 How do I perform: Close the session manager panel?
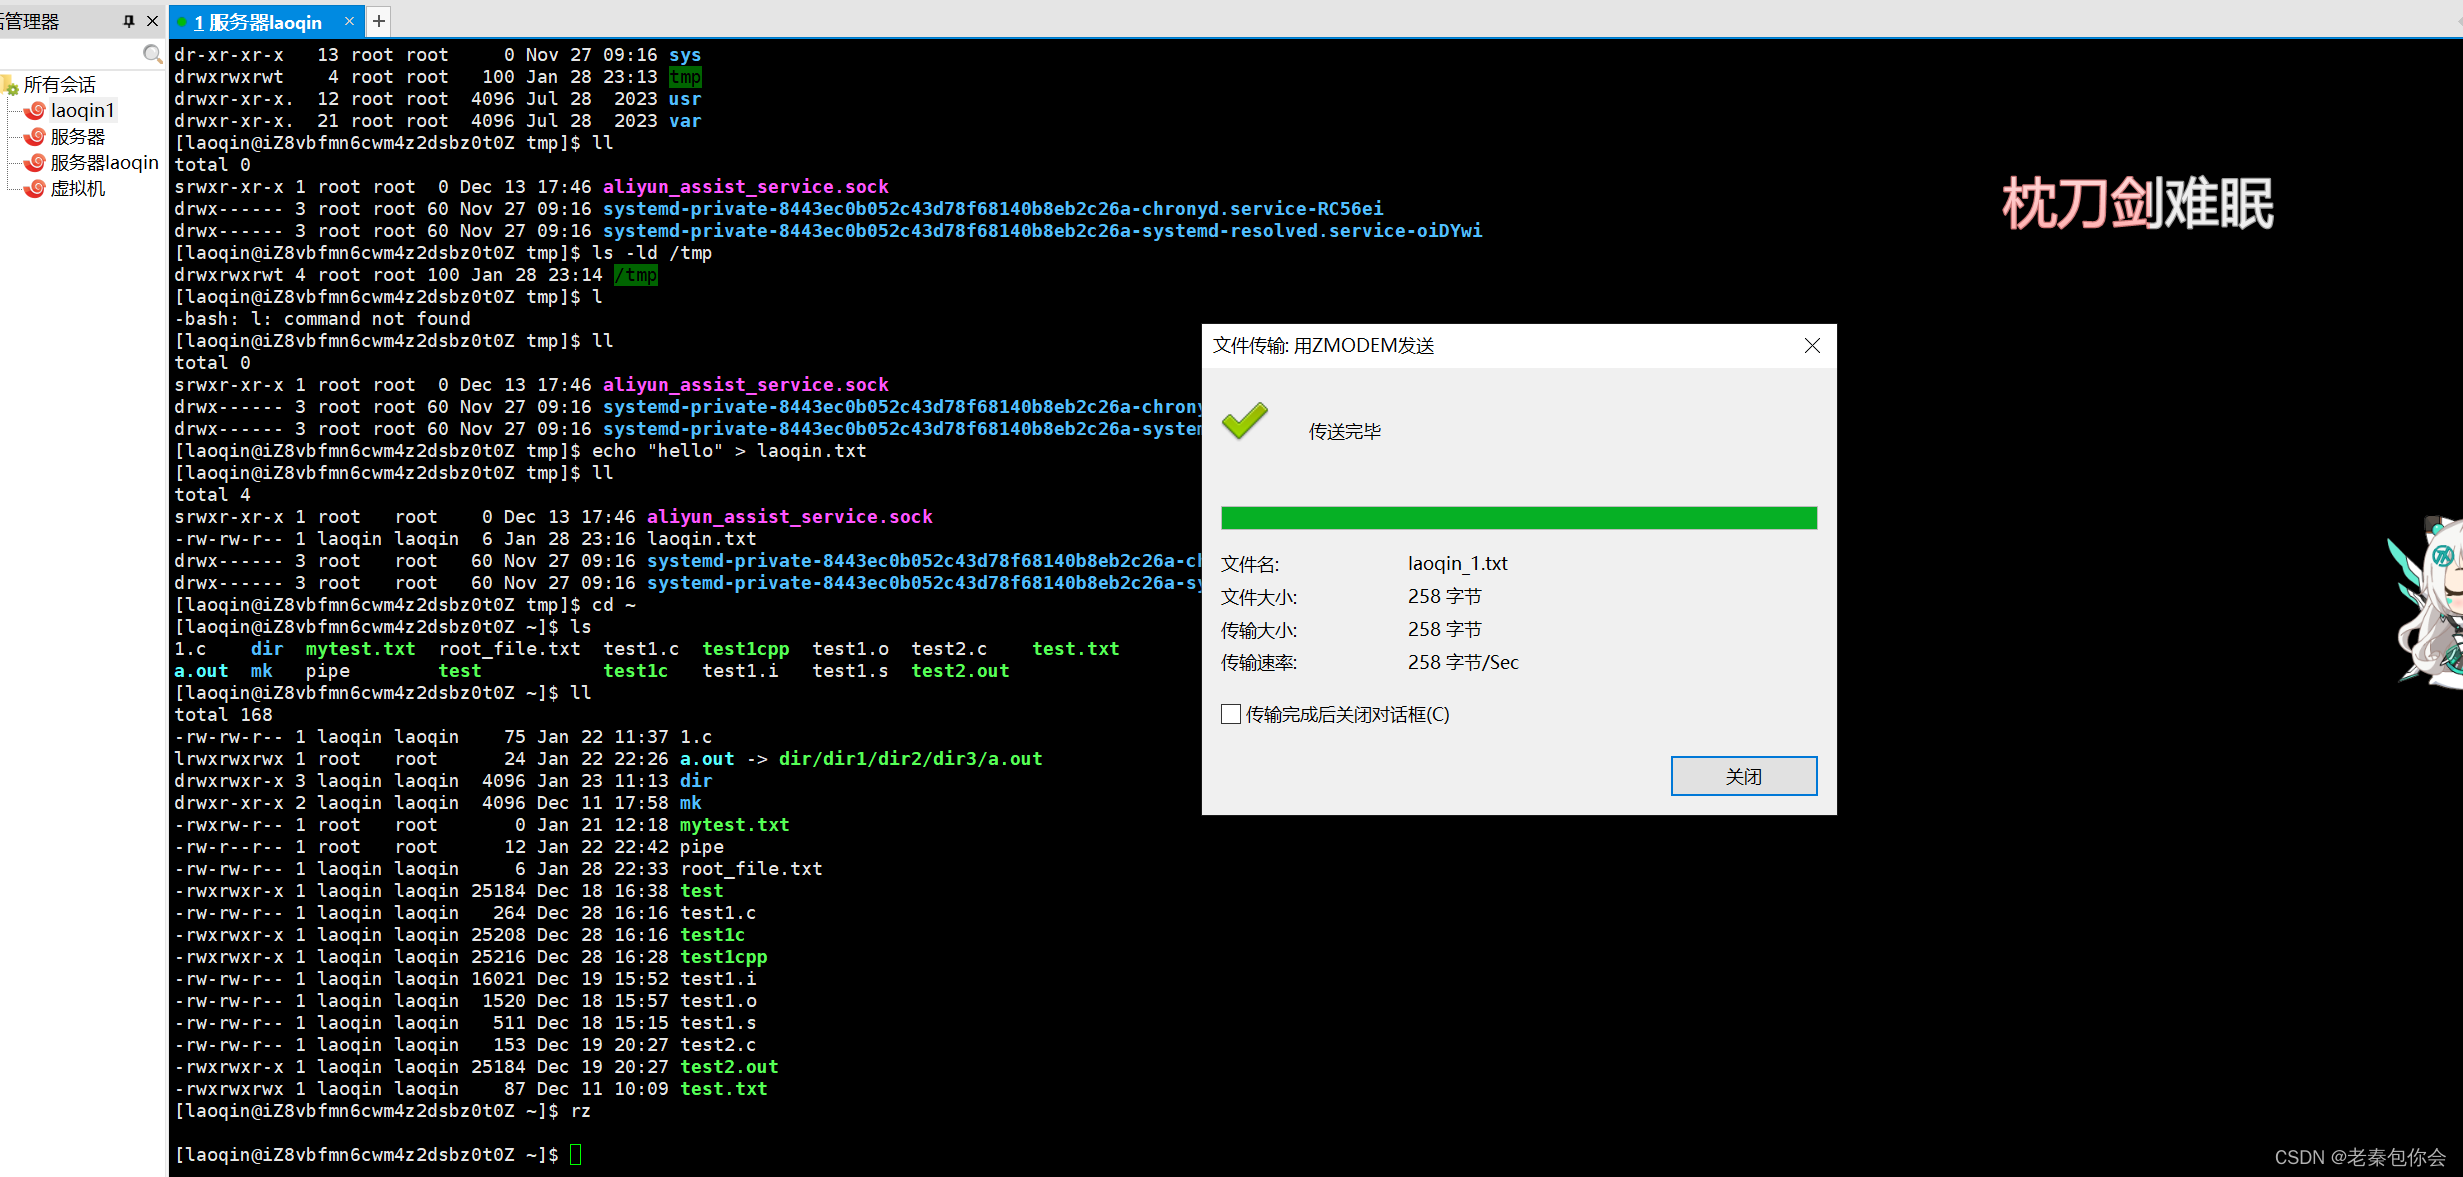[152, 21]
